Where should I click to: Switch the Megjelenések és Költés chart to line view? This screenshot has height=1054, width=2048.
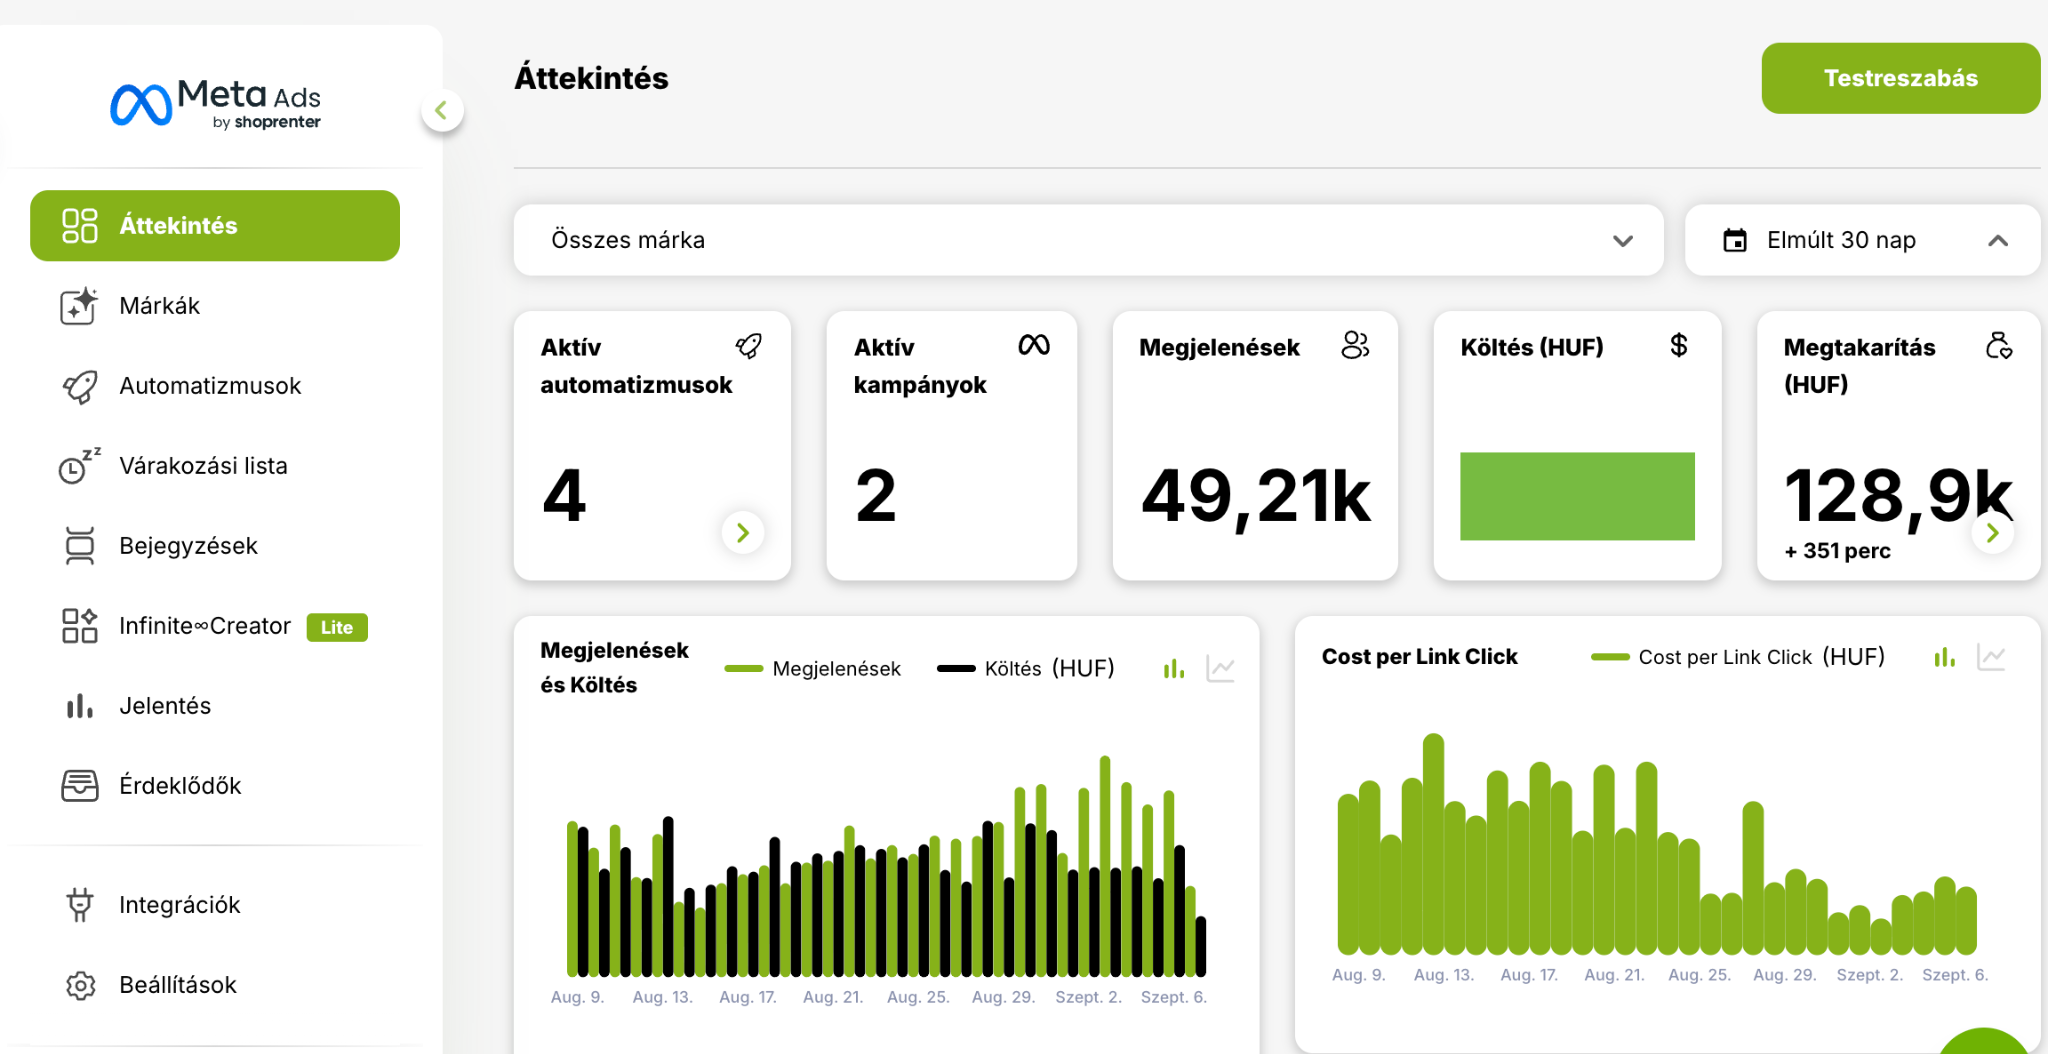[1220, 668]
